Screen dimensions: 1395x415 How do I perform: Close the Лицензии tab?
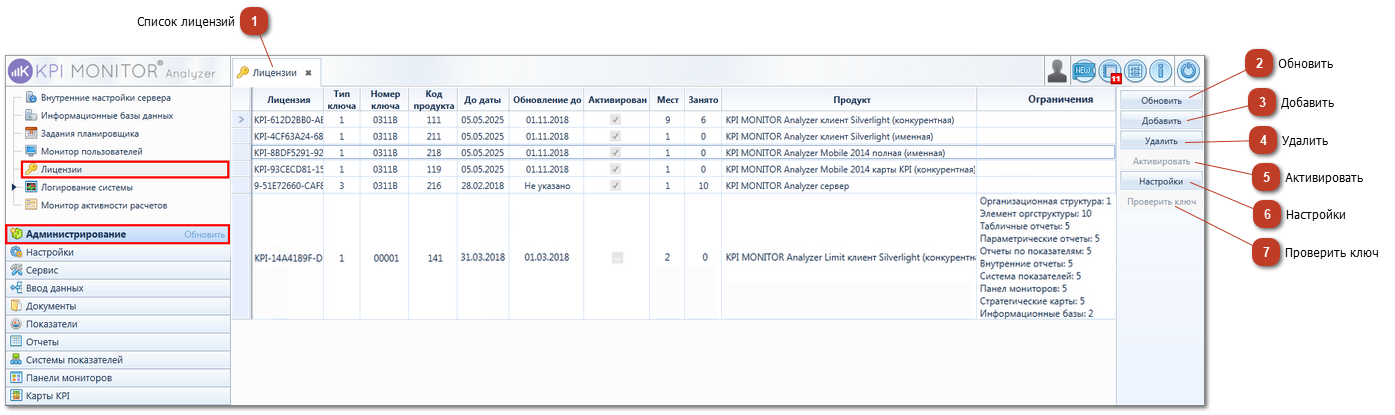pos(309,73)
